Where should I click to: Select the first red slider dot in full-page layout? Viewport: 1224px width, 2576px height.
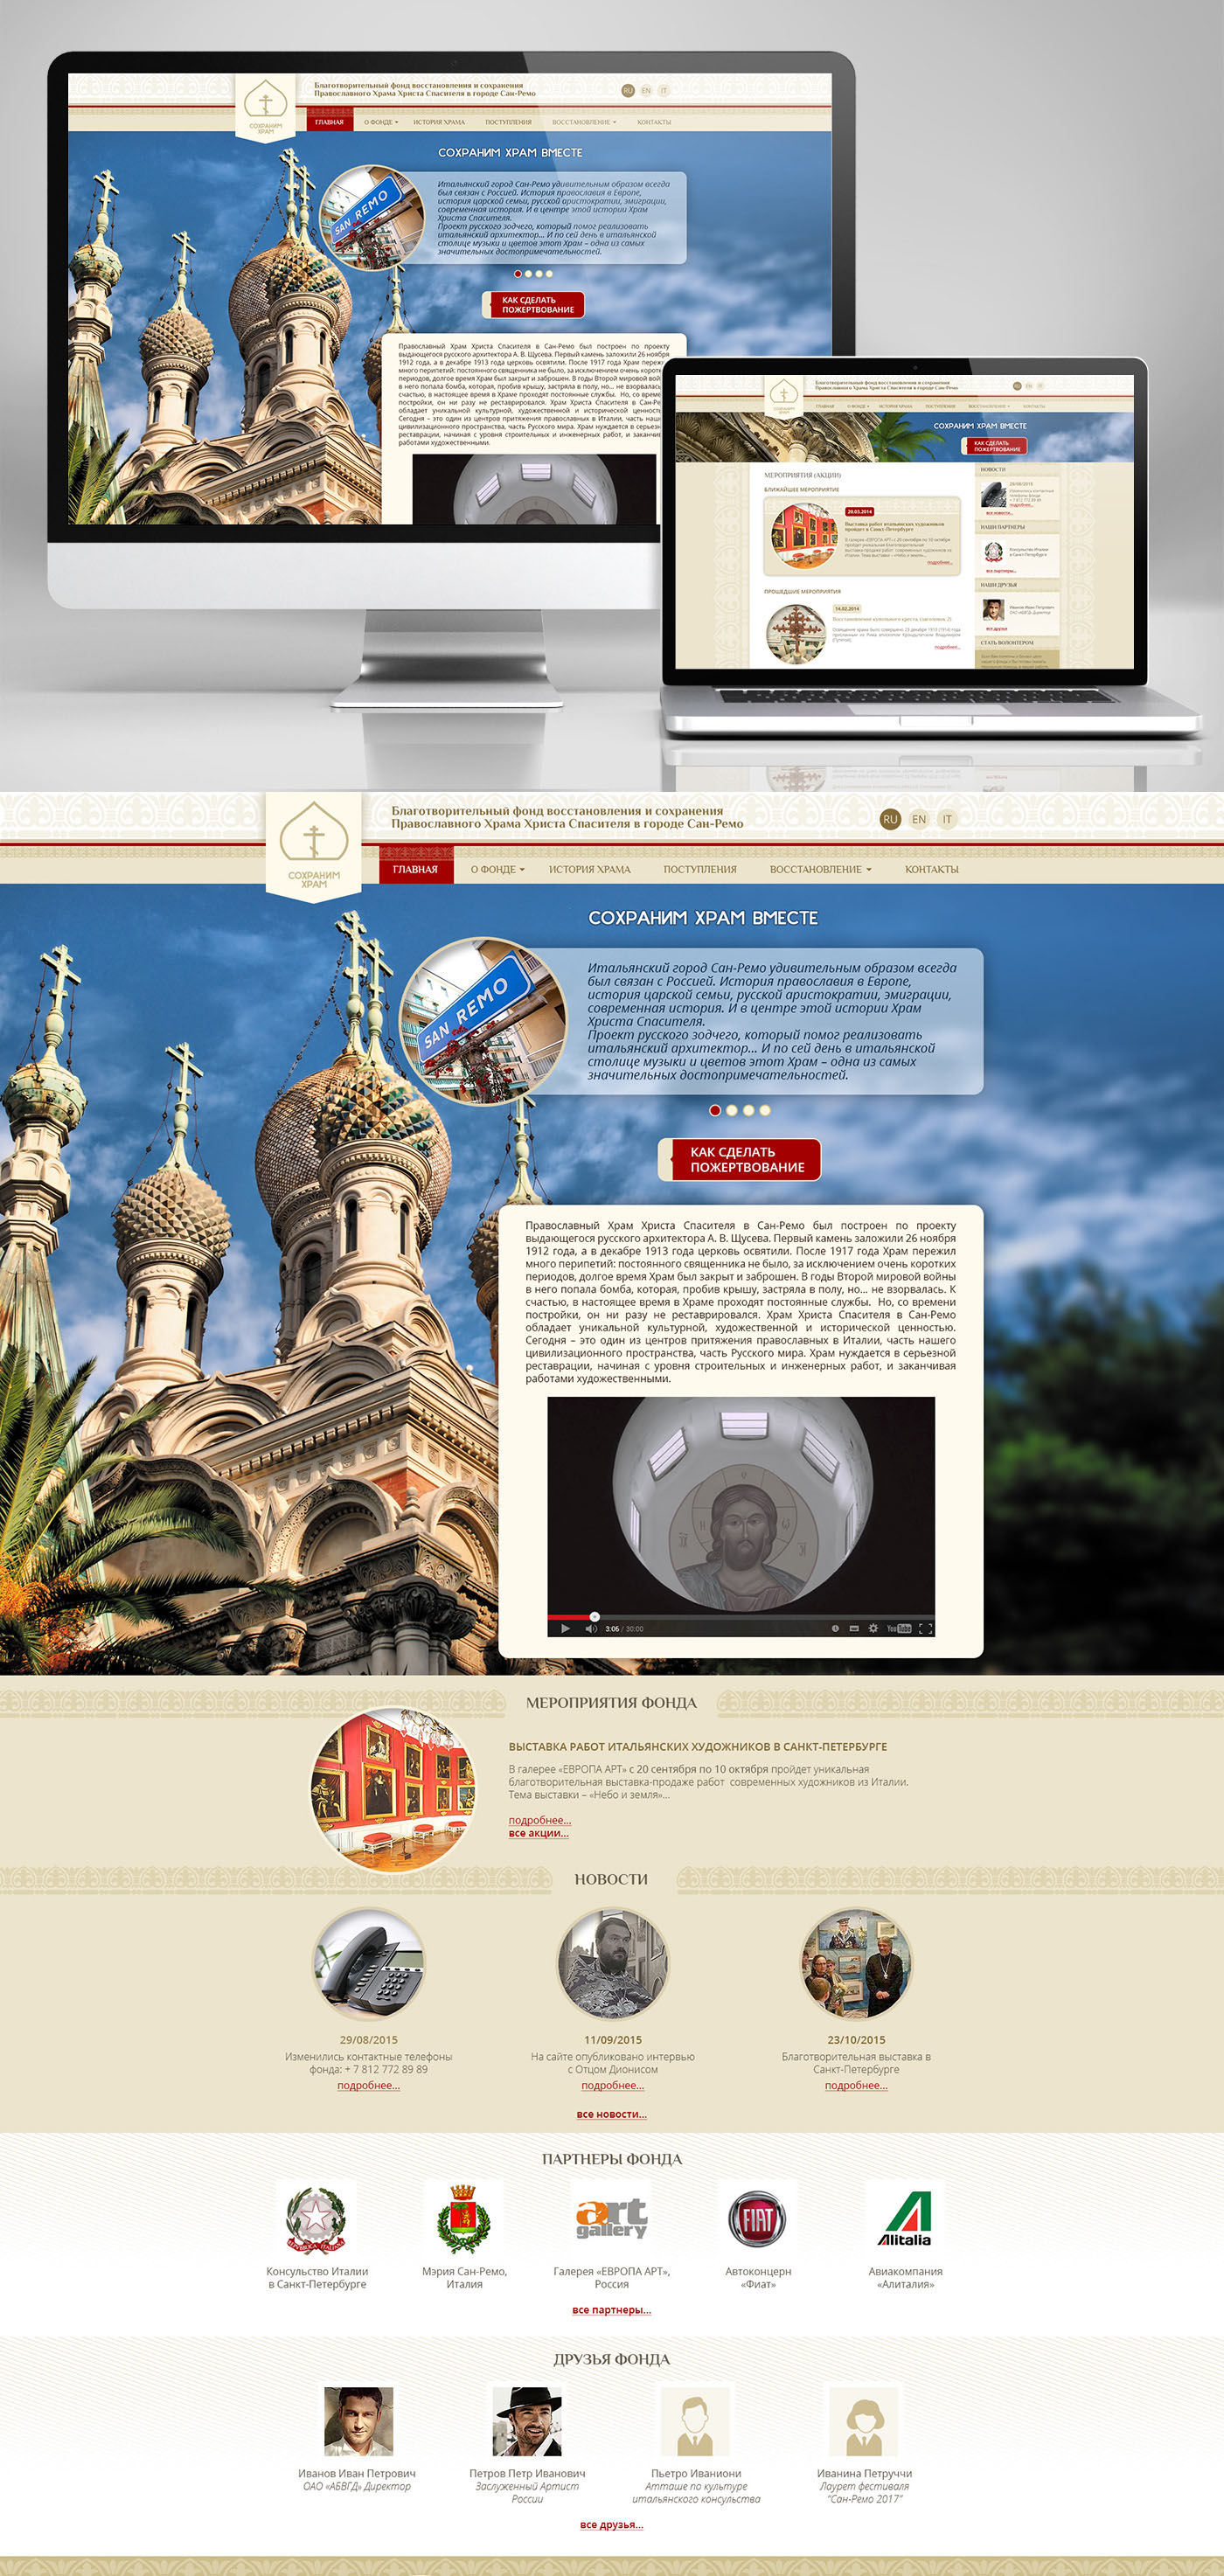coord(715,1110)
